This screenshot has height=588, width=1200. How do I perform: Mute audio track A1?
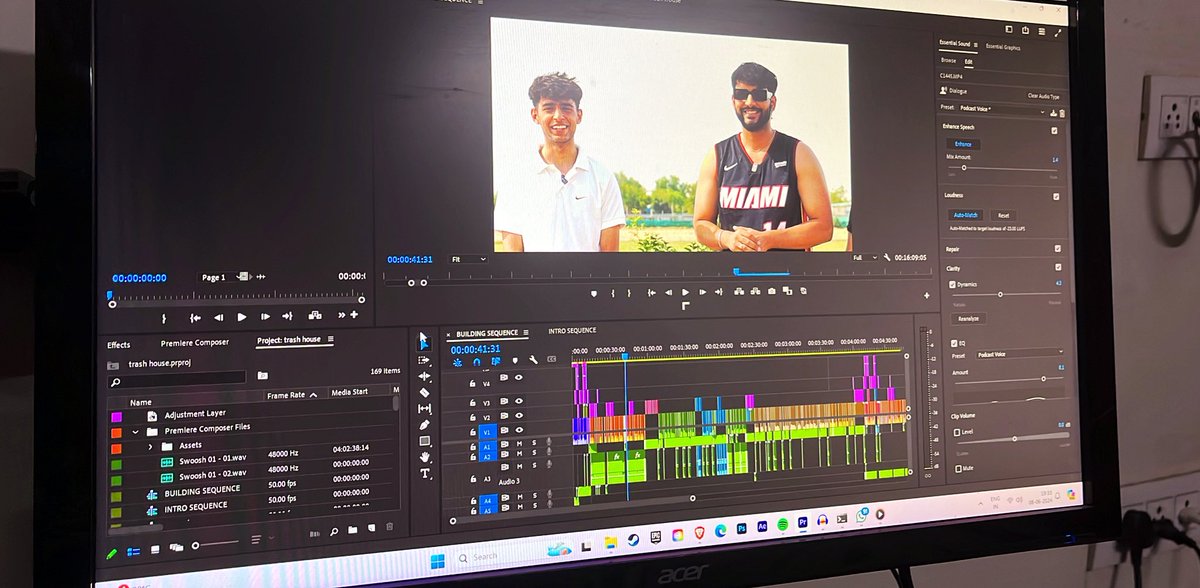(x=519, y=442)
